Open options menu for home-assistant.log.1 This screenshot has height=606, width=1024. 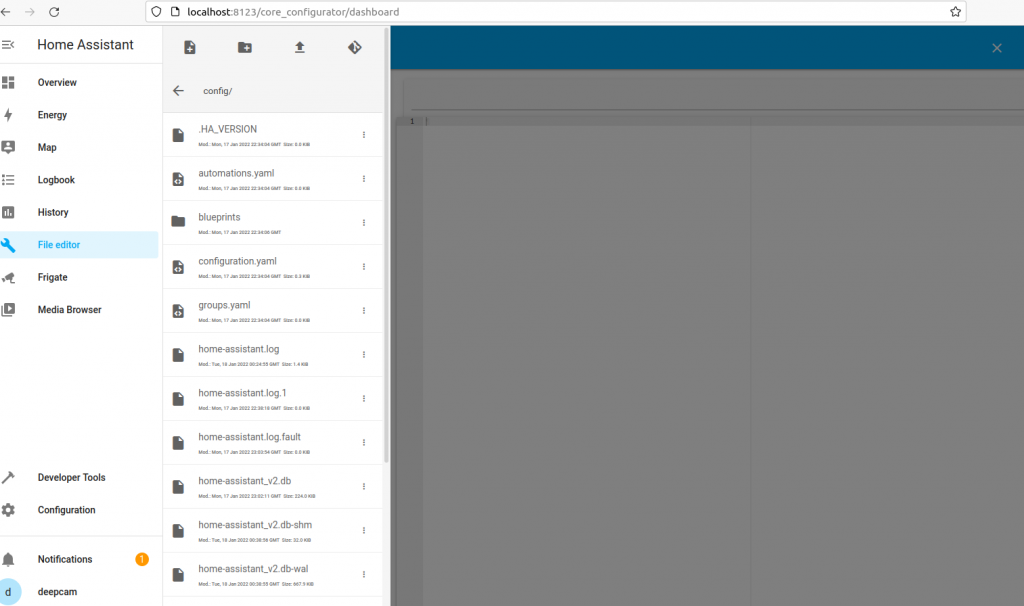pyautogui.click(x=364, y=398)
